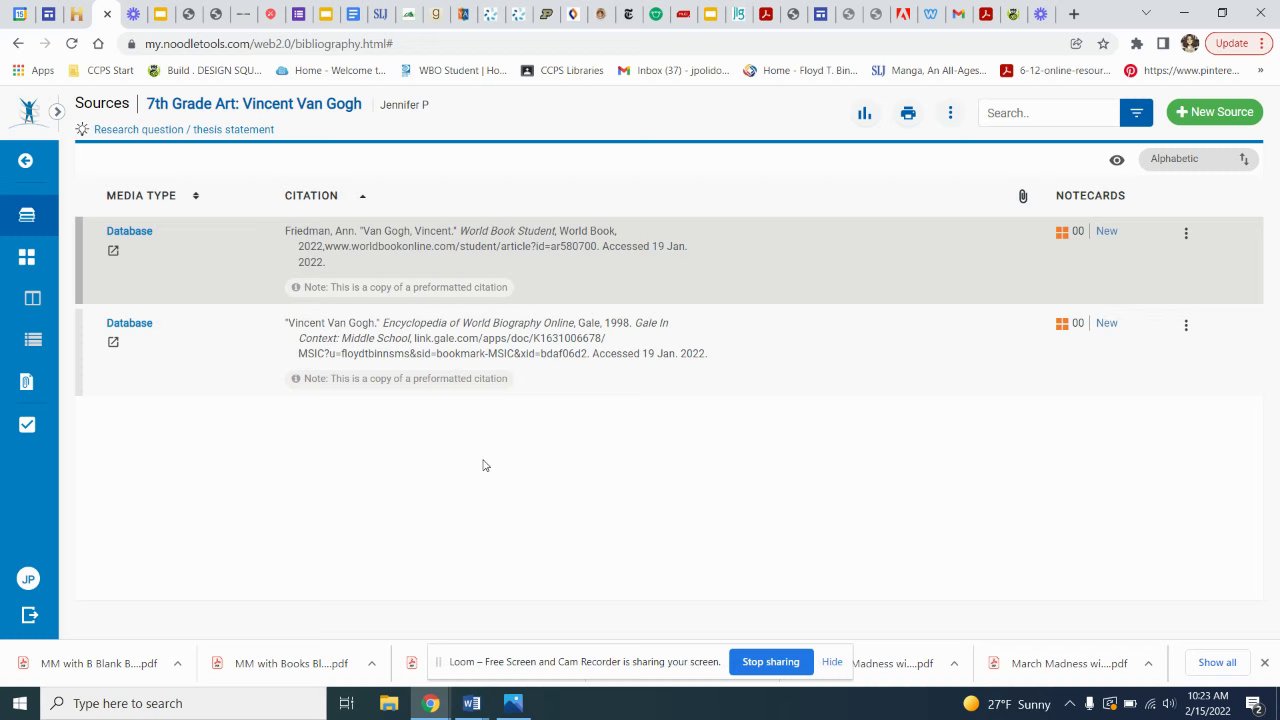1280x720 pixels.
Task: Click the taskbar search box
Action: (184, 703)
